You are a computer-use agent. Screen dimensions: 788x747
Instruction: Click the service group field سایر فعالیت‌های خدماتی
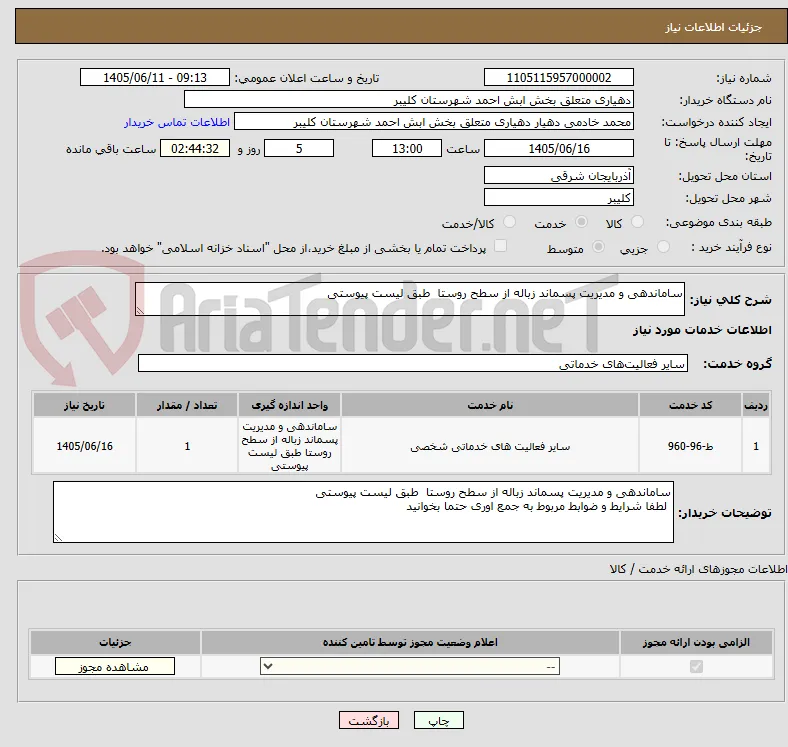click(413, 363)
